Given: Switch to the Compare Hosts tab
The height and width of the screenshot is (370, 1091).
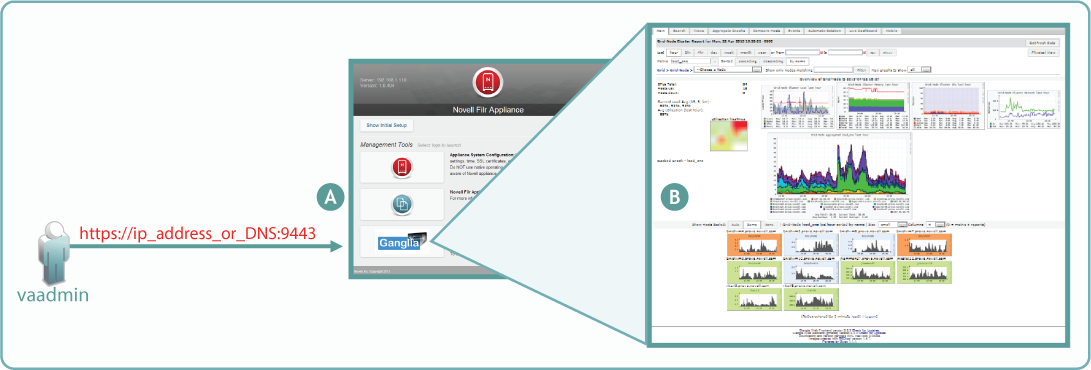Looking at the screenshot, I should [767, 31].
